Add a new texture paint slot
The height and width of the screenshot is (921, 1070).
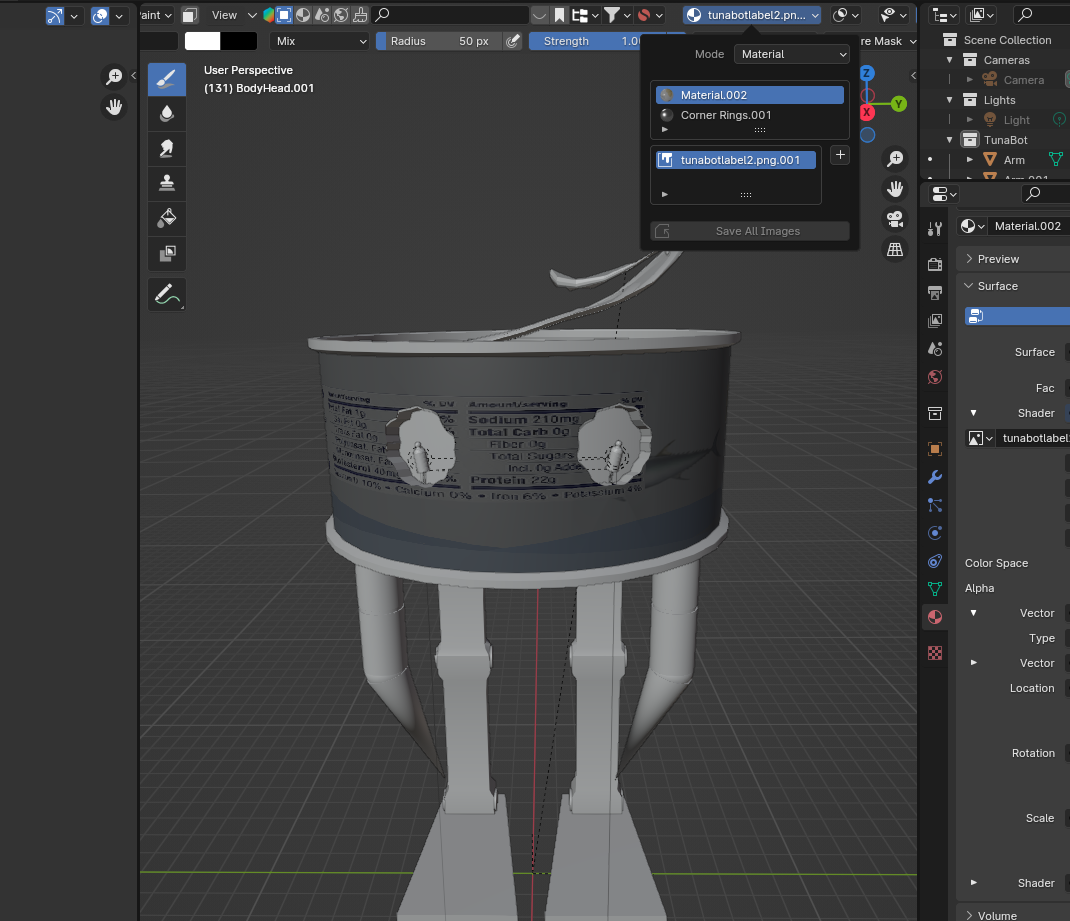tap(840, 154)
